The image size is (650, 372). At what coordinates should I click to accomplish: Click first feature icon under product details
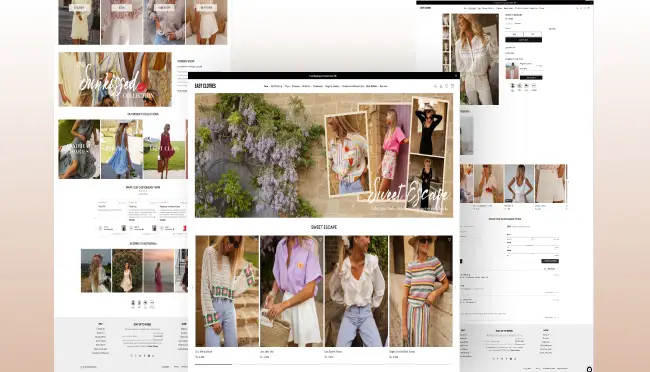(x=513, y=87)
